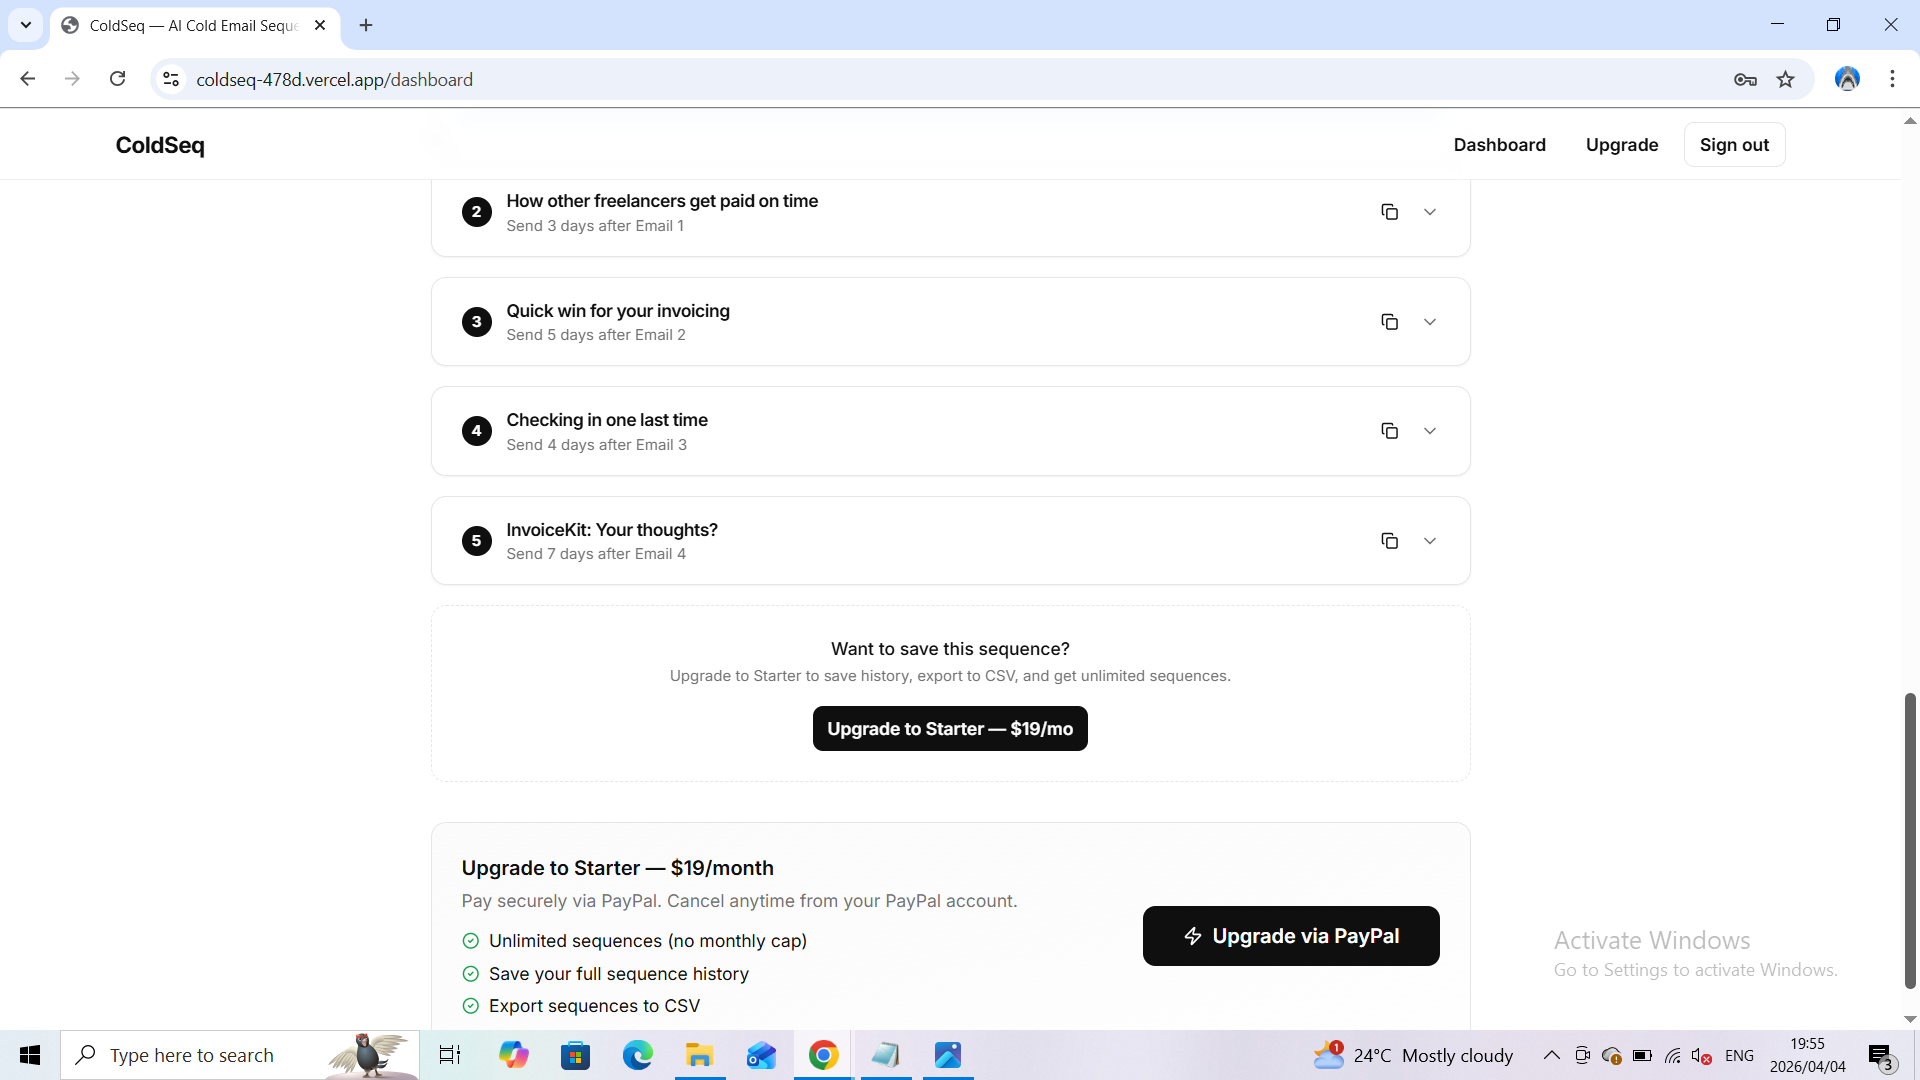1920x1080 pixels.
Task: Open the Dashboard nav link
Action: tap(1499, 145)
